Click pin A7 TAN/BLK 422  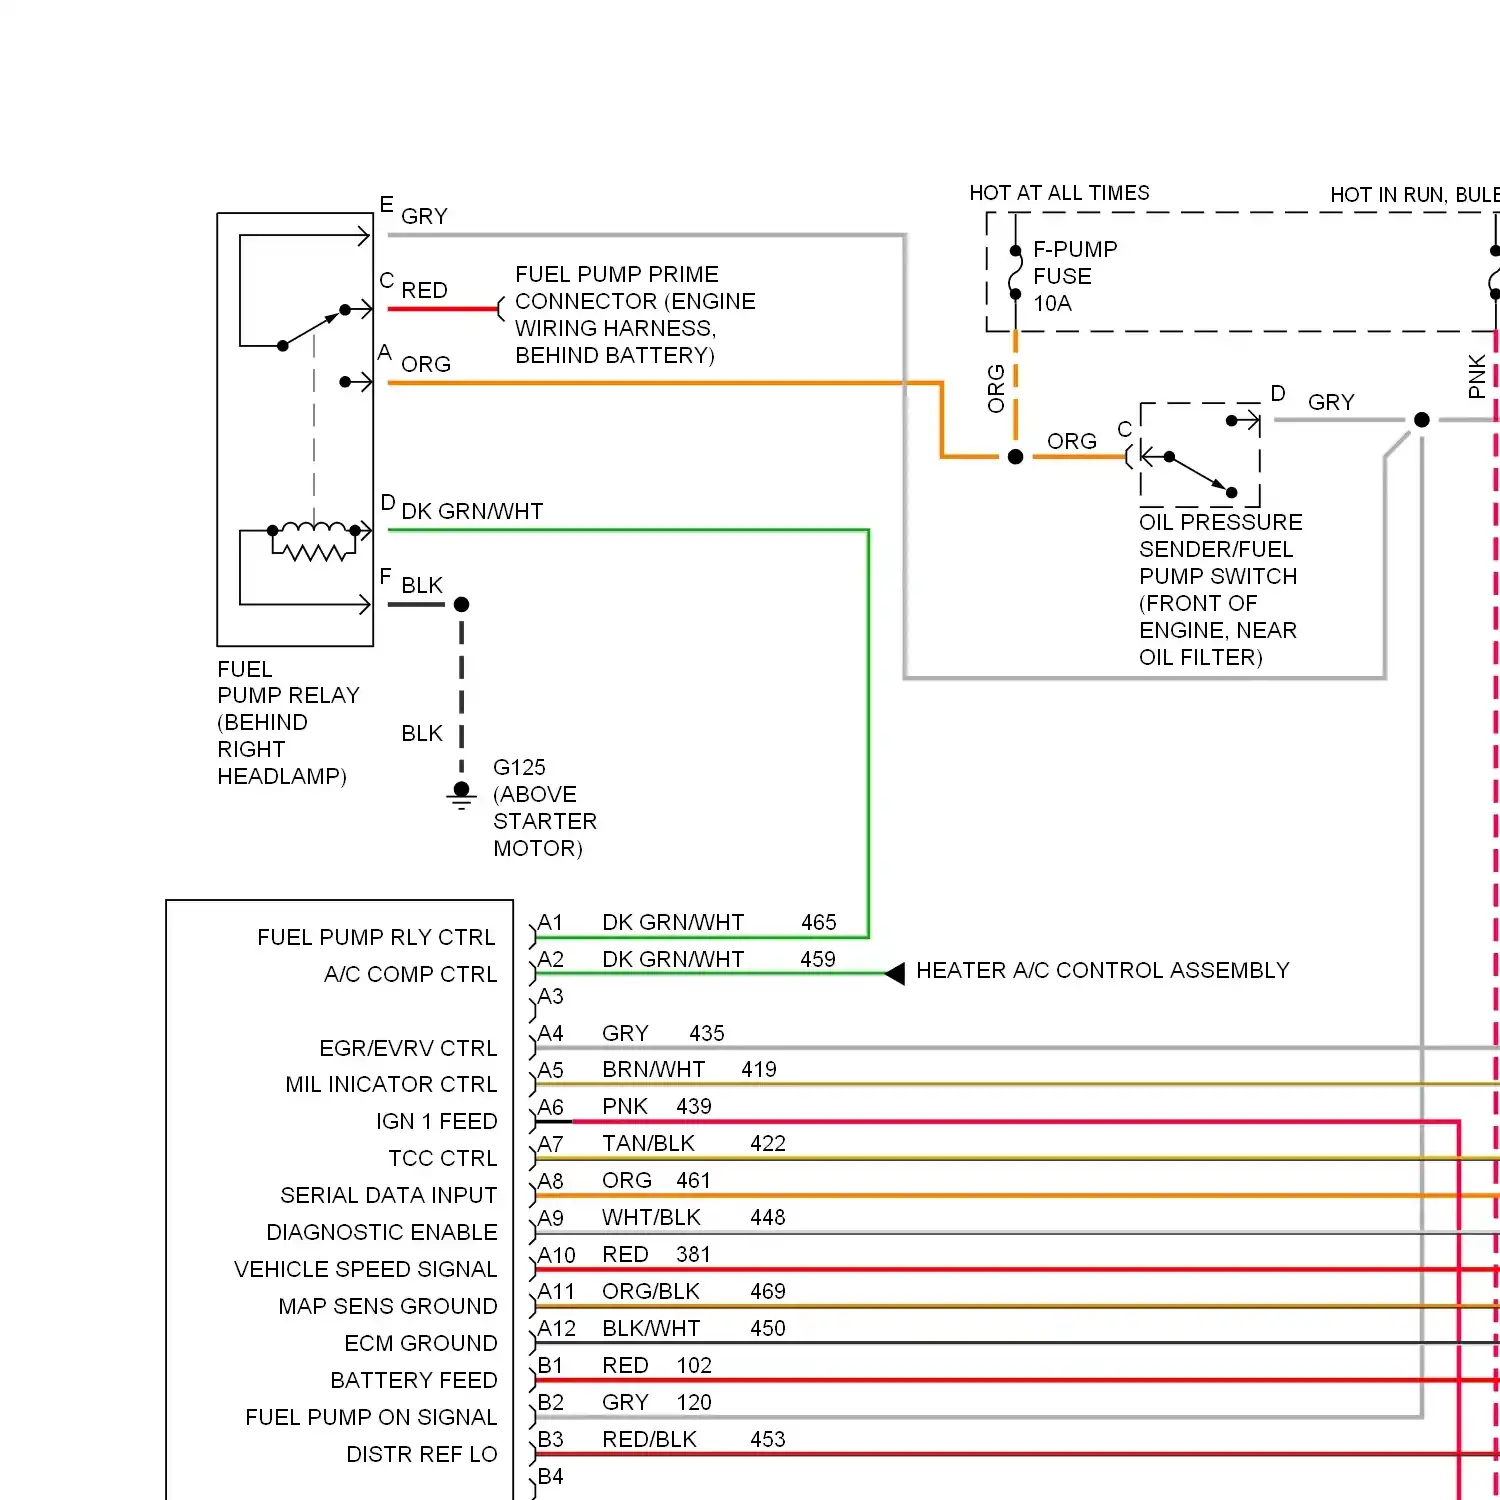(x=662, y=1143)
